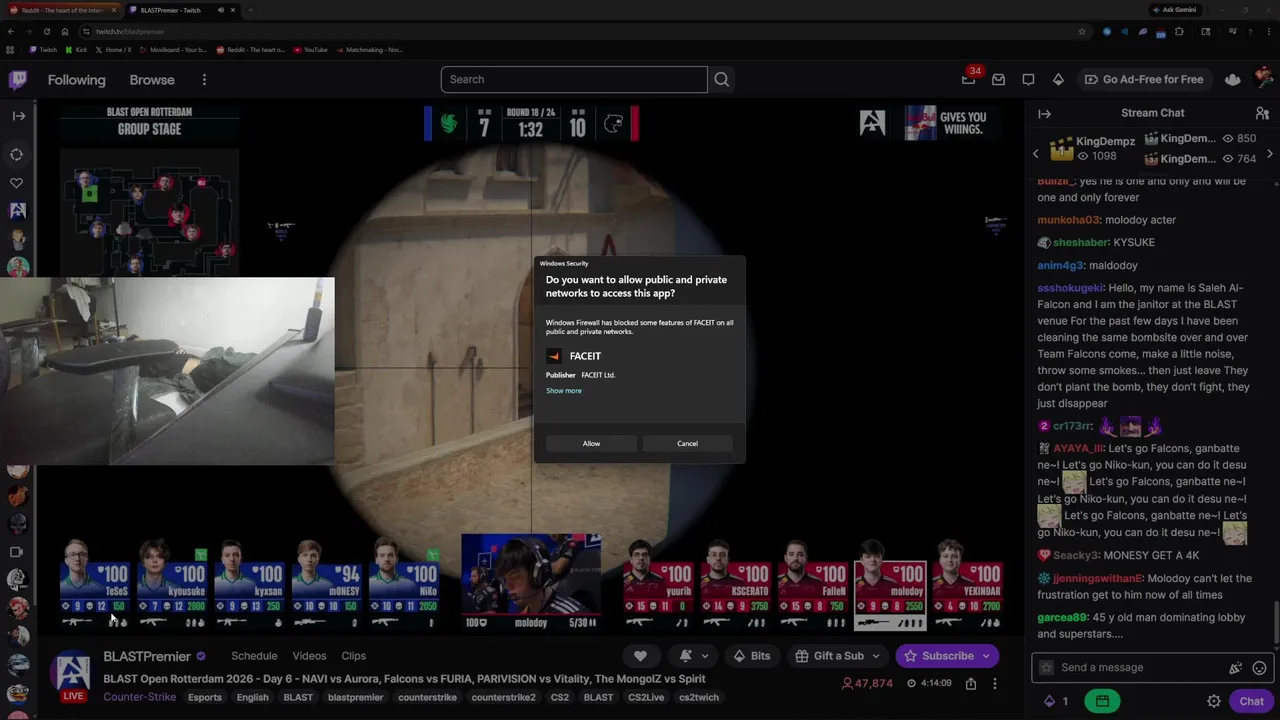Click the heart followed-channels icon in sidebar

pos(17,183)
